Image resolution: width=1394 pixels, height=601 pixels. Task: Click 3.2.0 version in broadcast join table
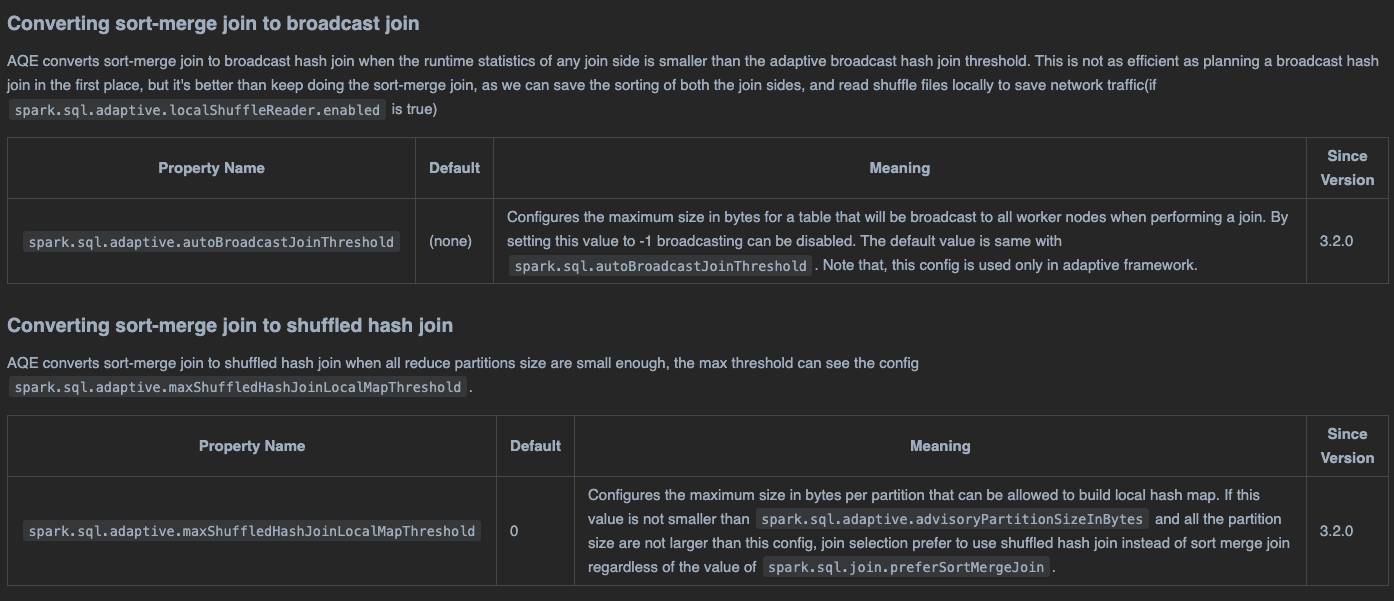[1336, 241]
